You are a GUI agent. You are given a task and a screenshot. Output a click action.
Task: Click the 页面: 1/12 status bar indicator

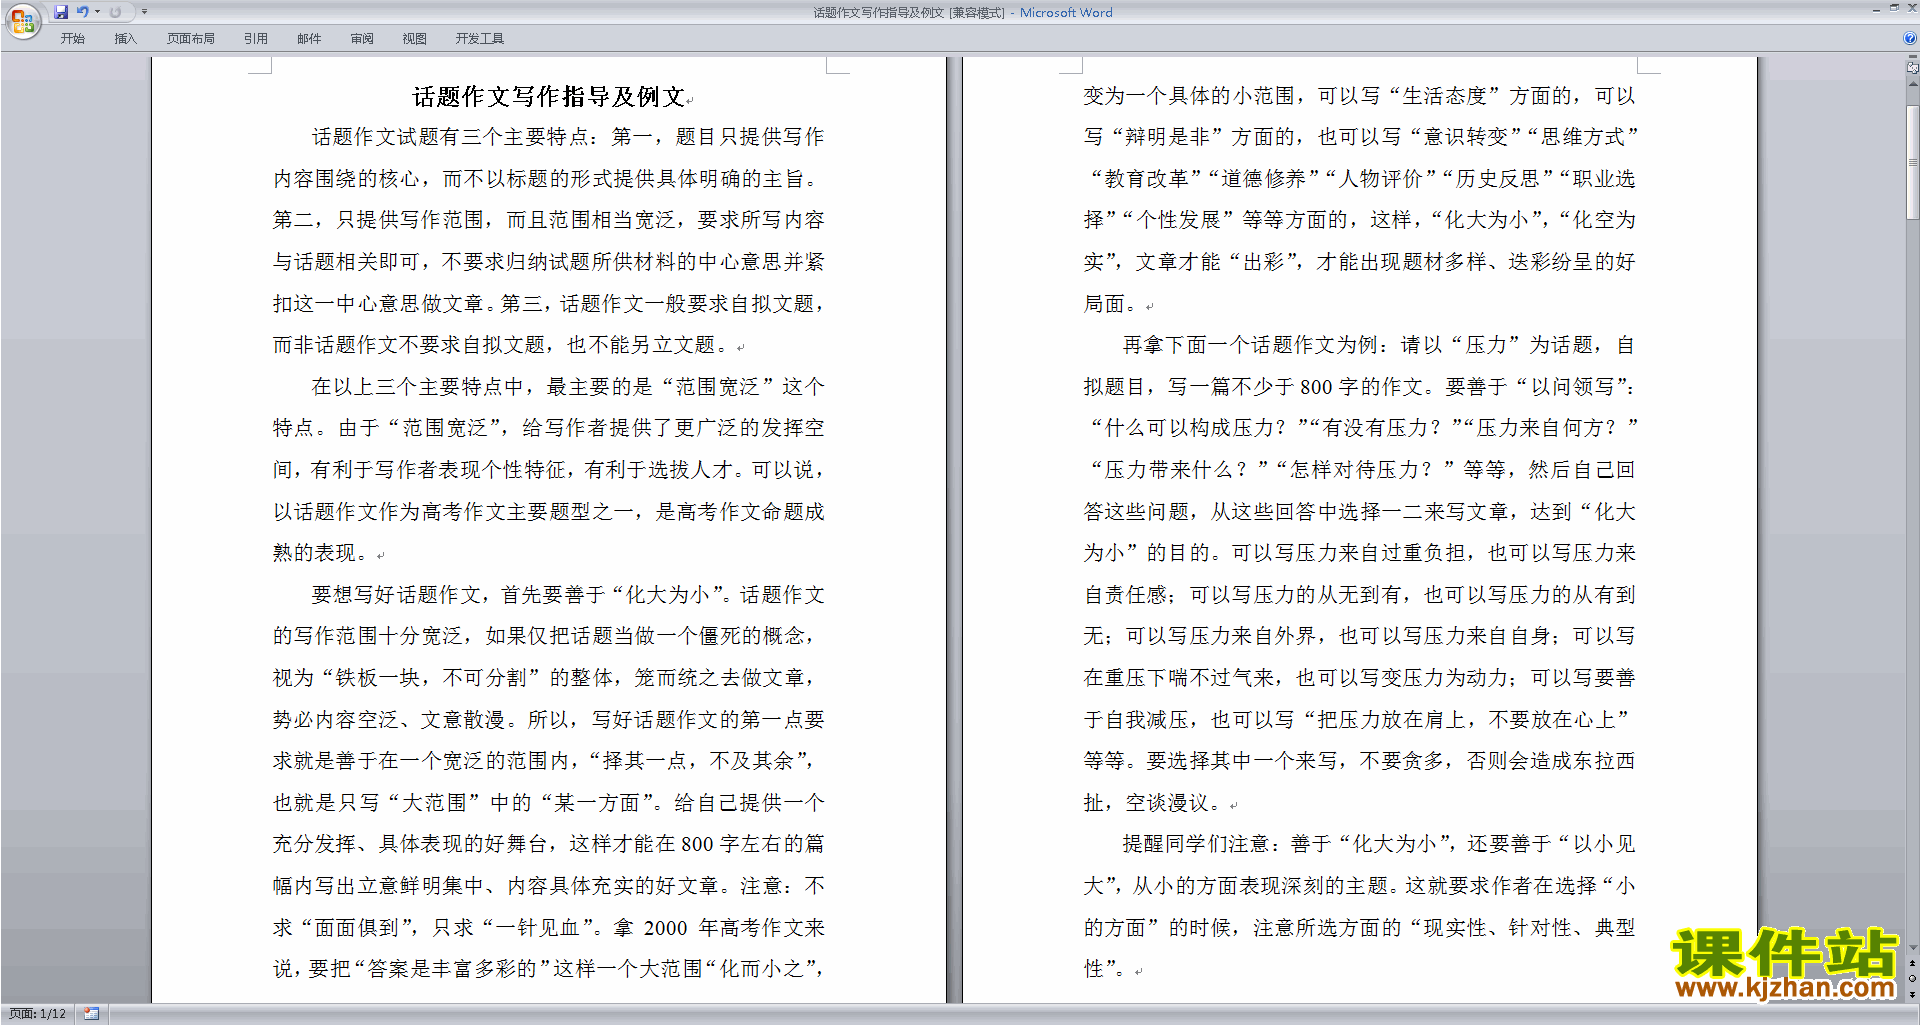click(37, 1014)
